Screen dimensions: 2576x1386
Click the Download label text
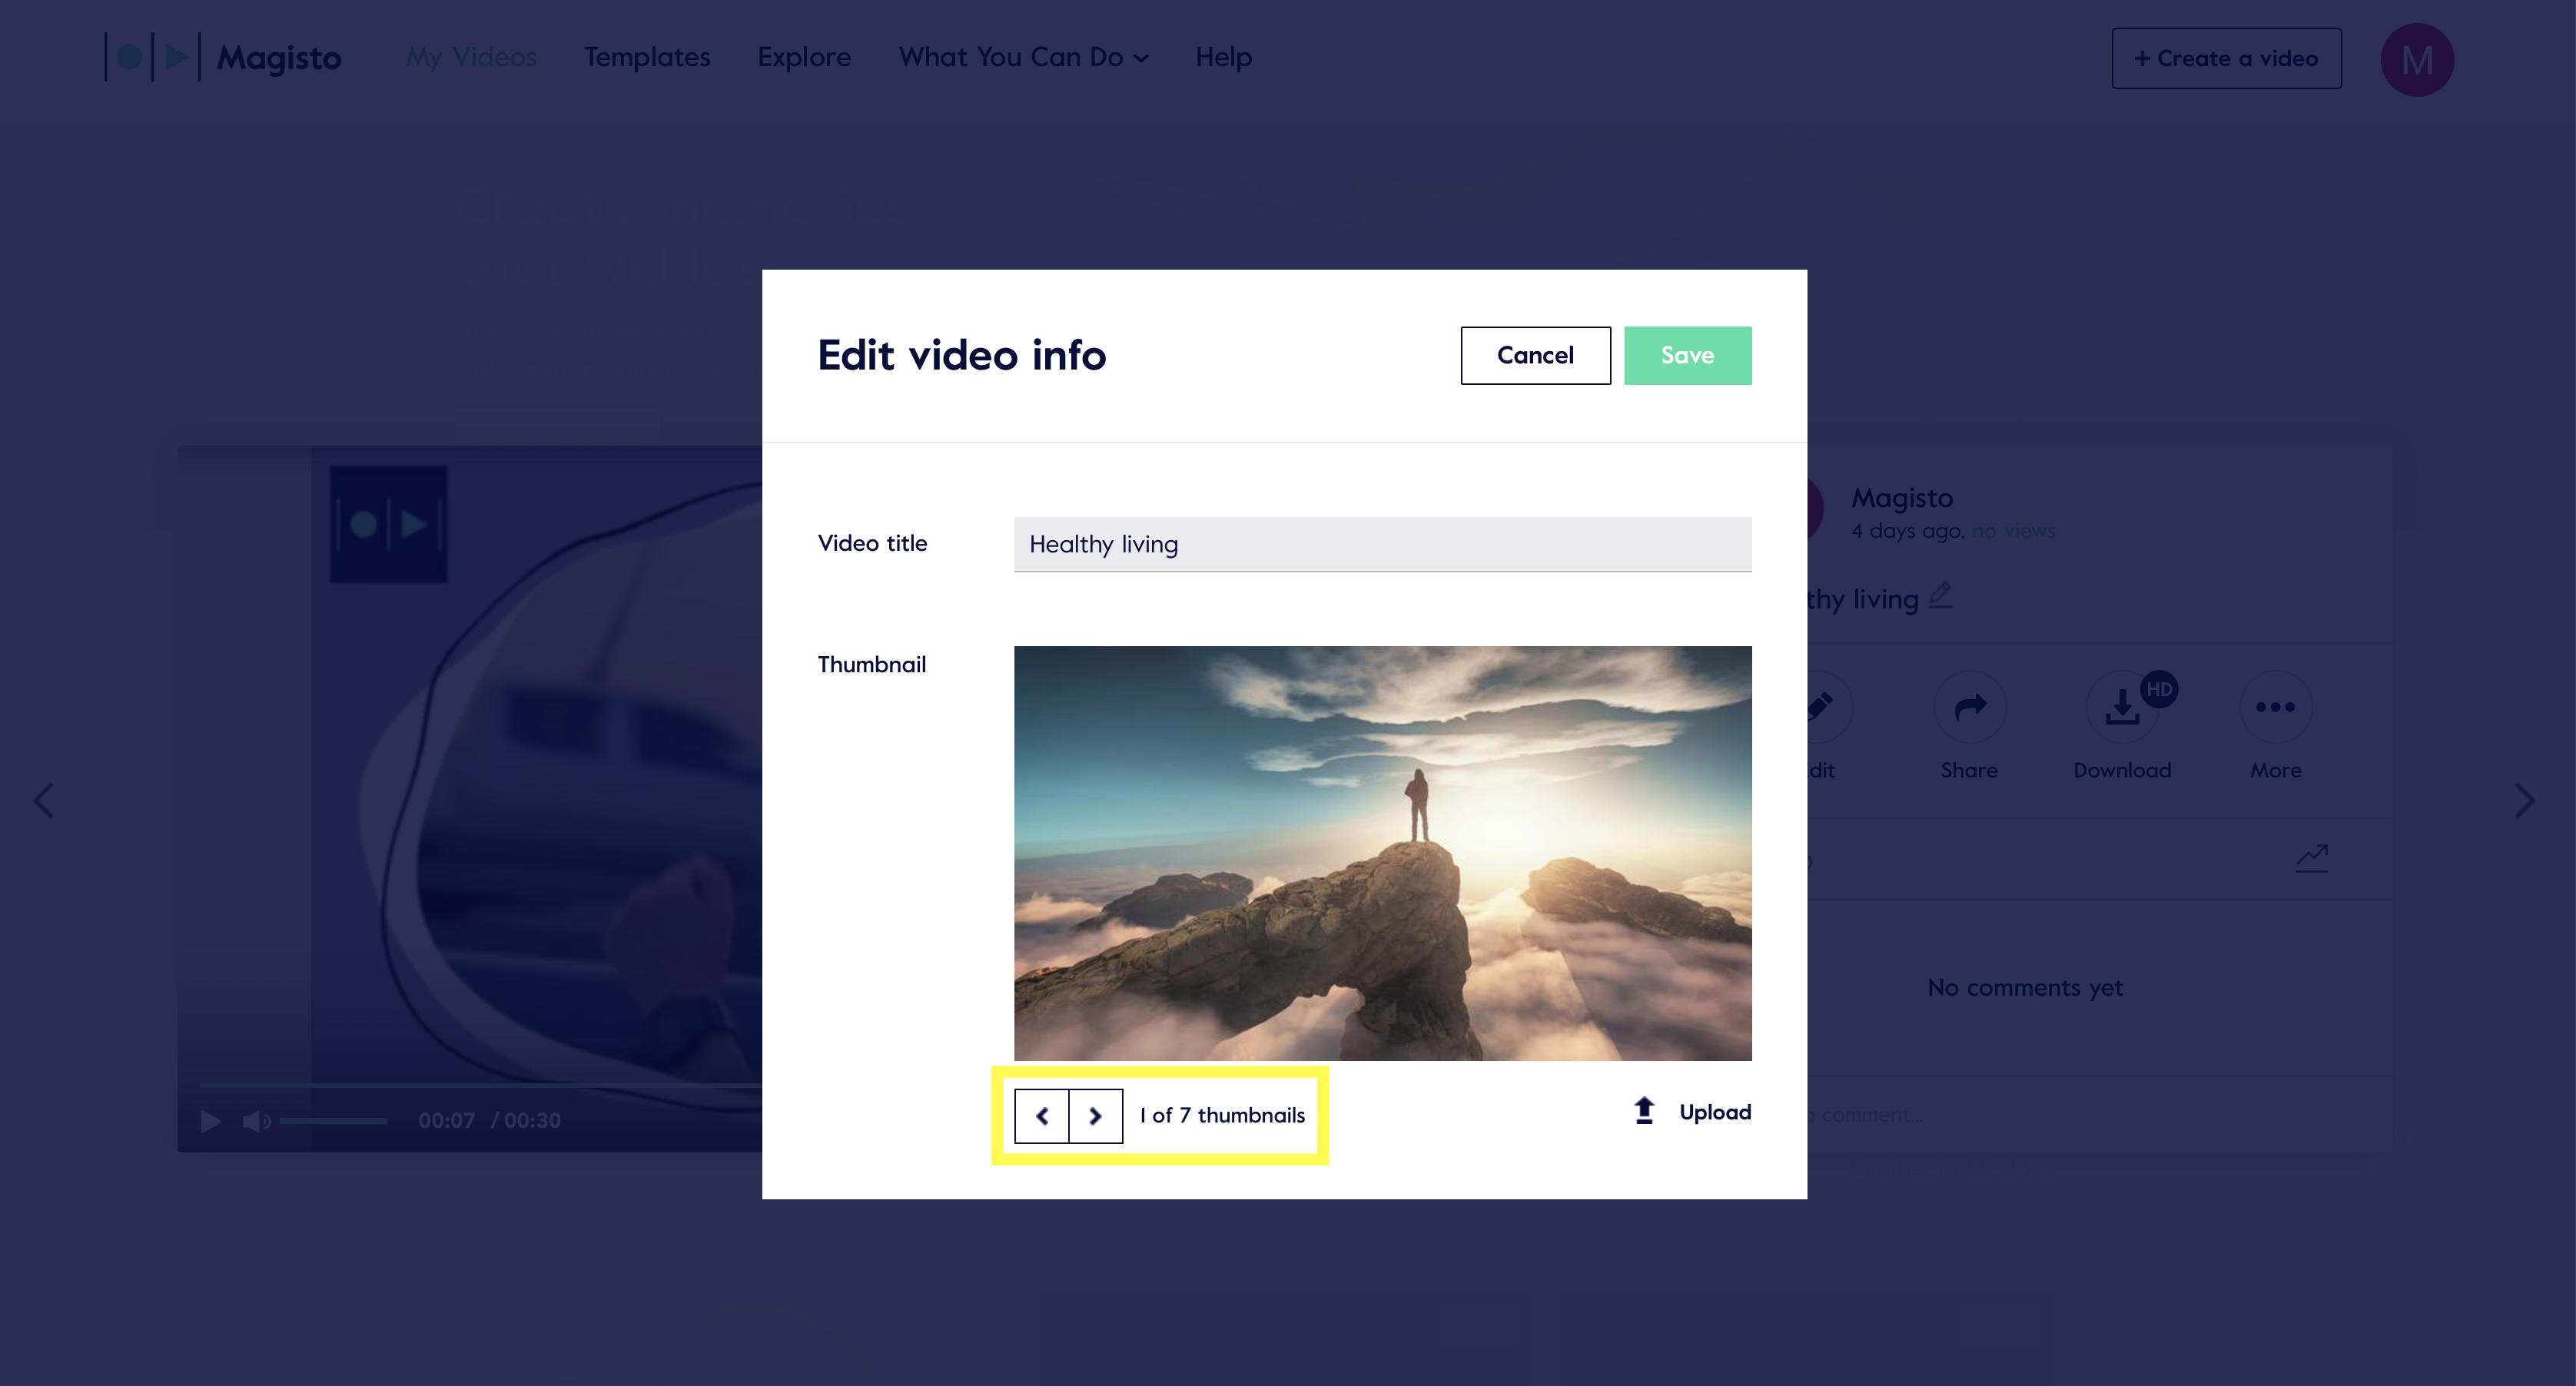tap(2122, 770)
